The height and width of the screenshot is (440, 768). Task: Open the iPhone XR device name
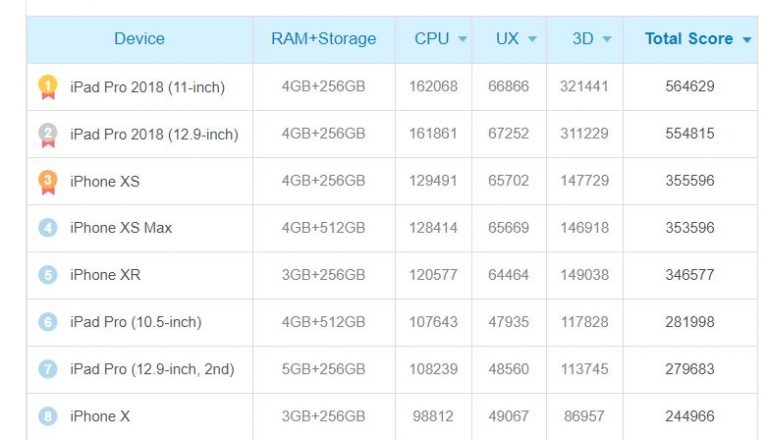pyautogui.click(x=105, y=275)
